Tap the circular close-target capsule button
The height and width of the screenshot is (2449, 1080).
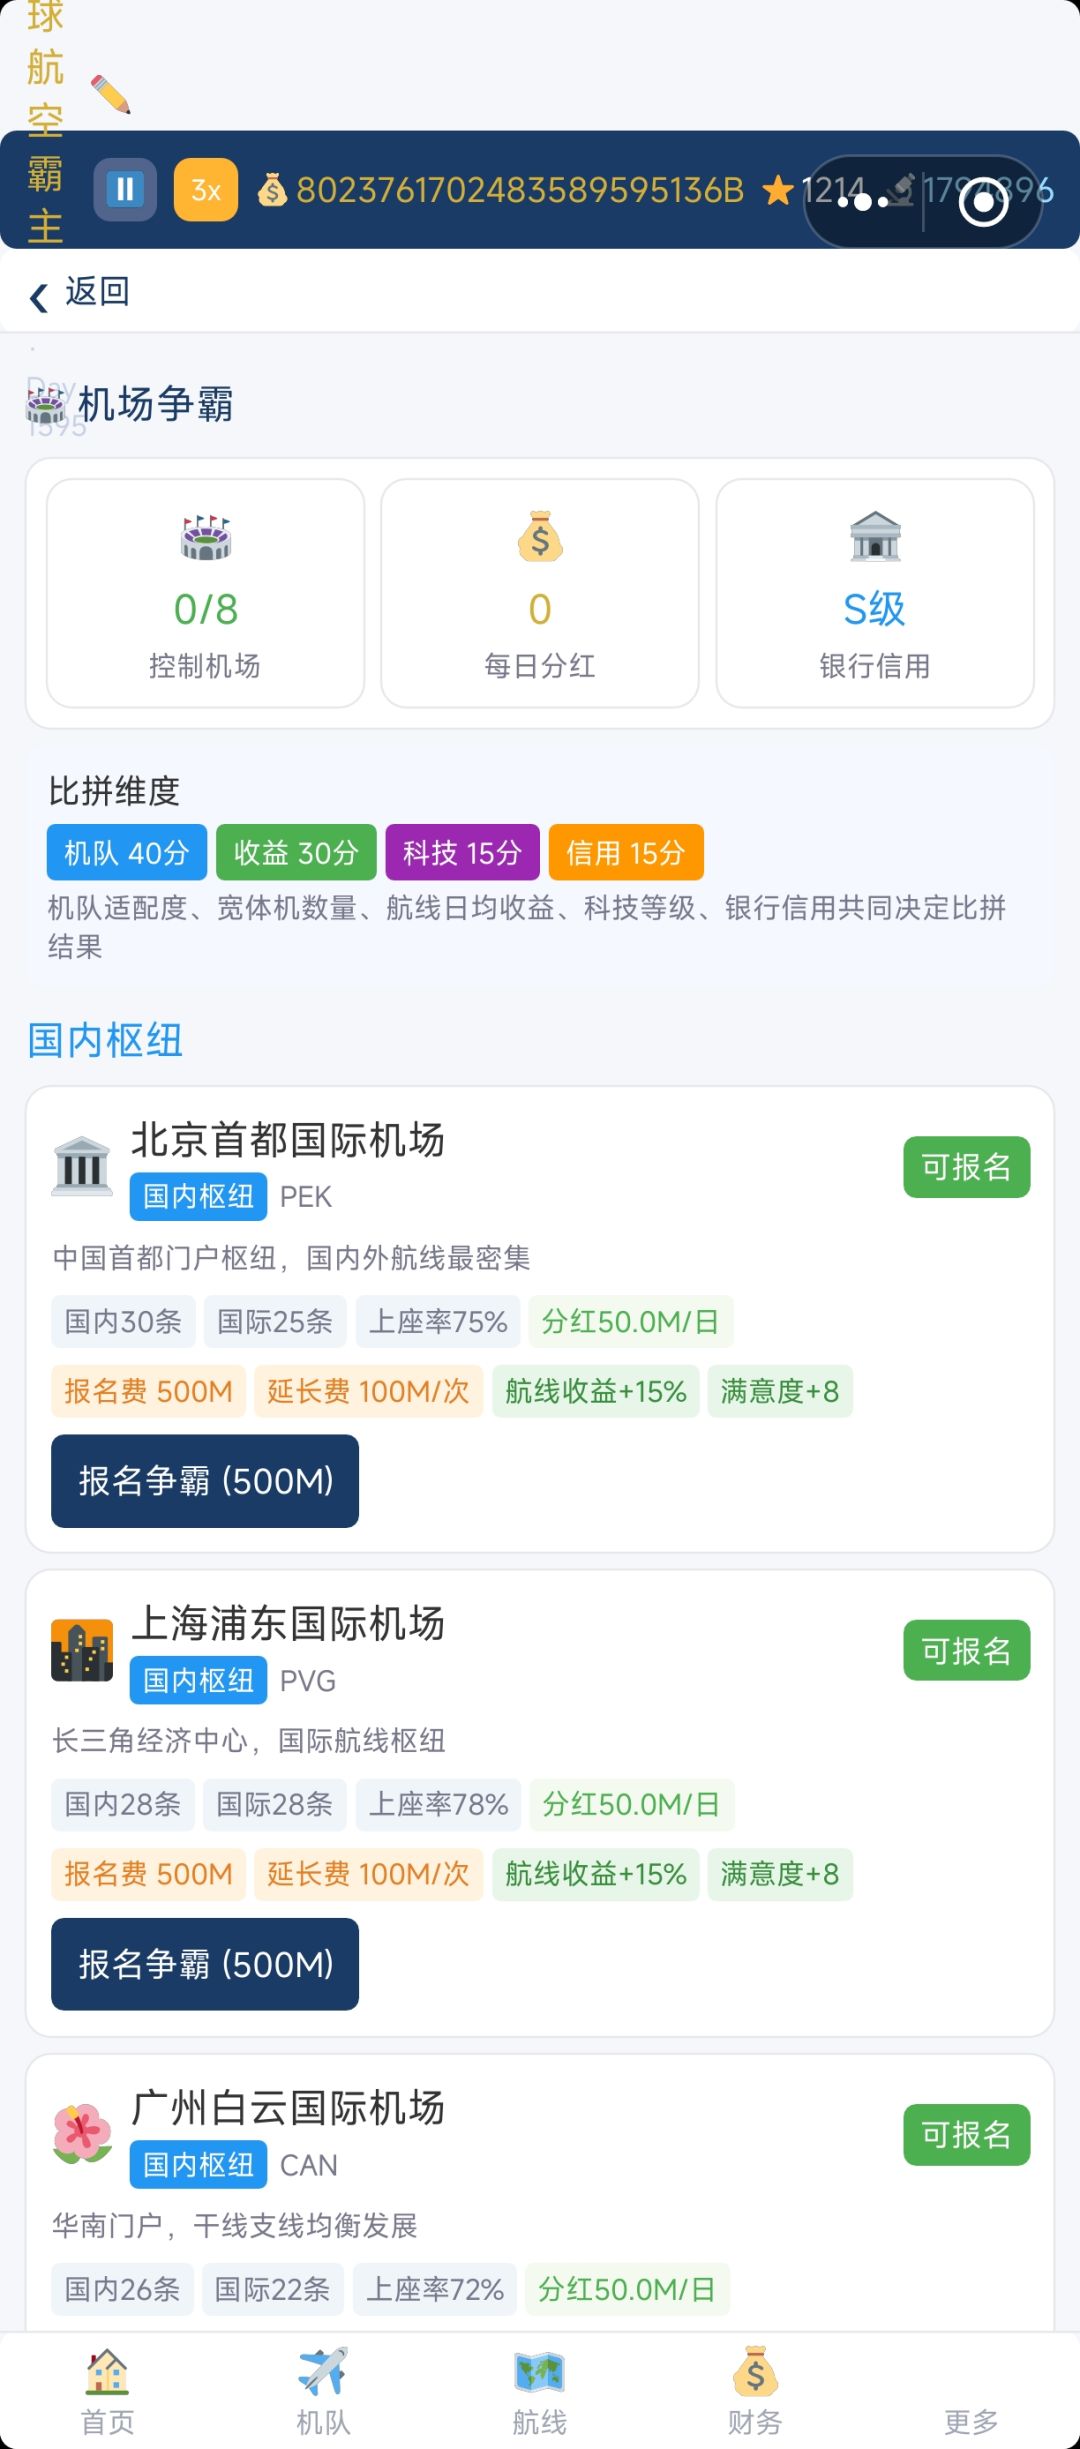click(983, 203)
